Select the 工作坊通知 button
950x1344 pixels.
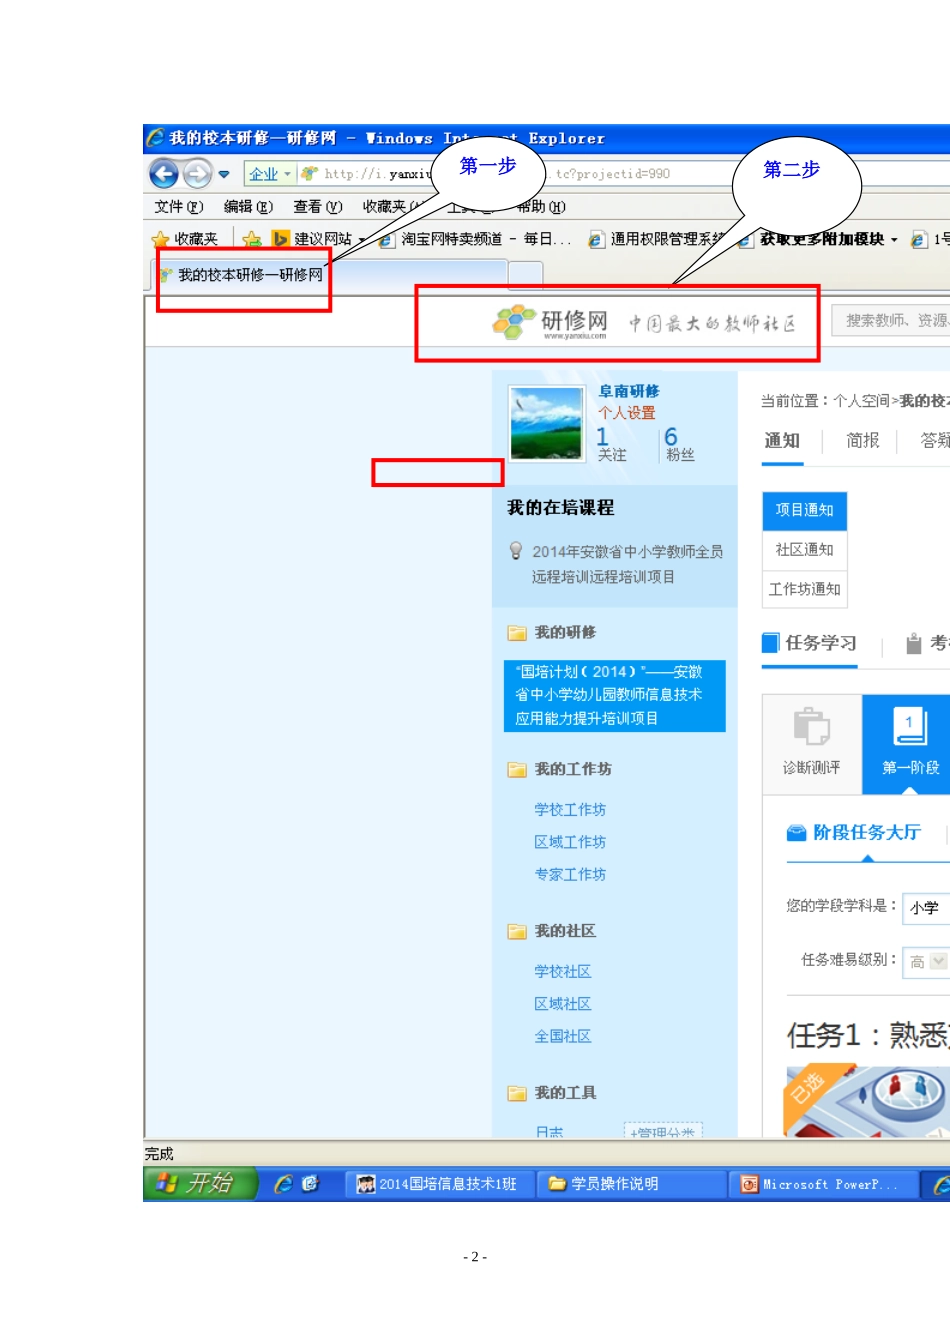coord(804,589)
